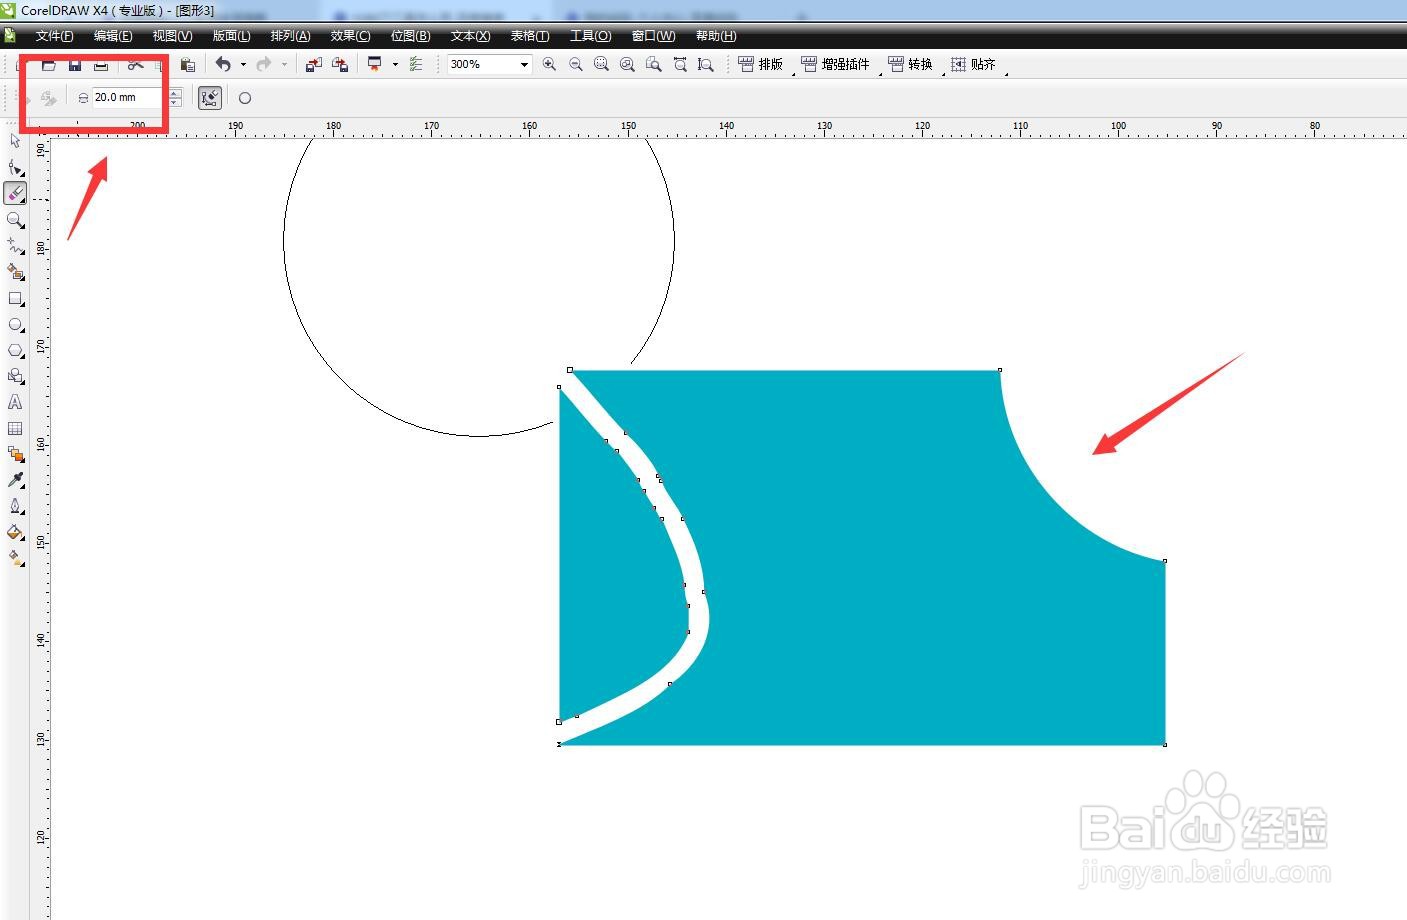Select the Rectangle tool

point(15,298)
